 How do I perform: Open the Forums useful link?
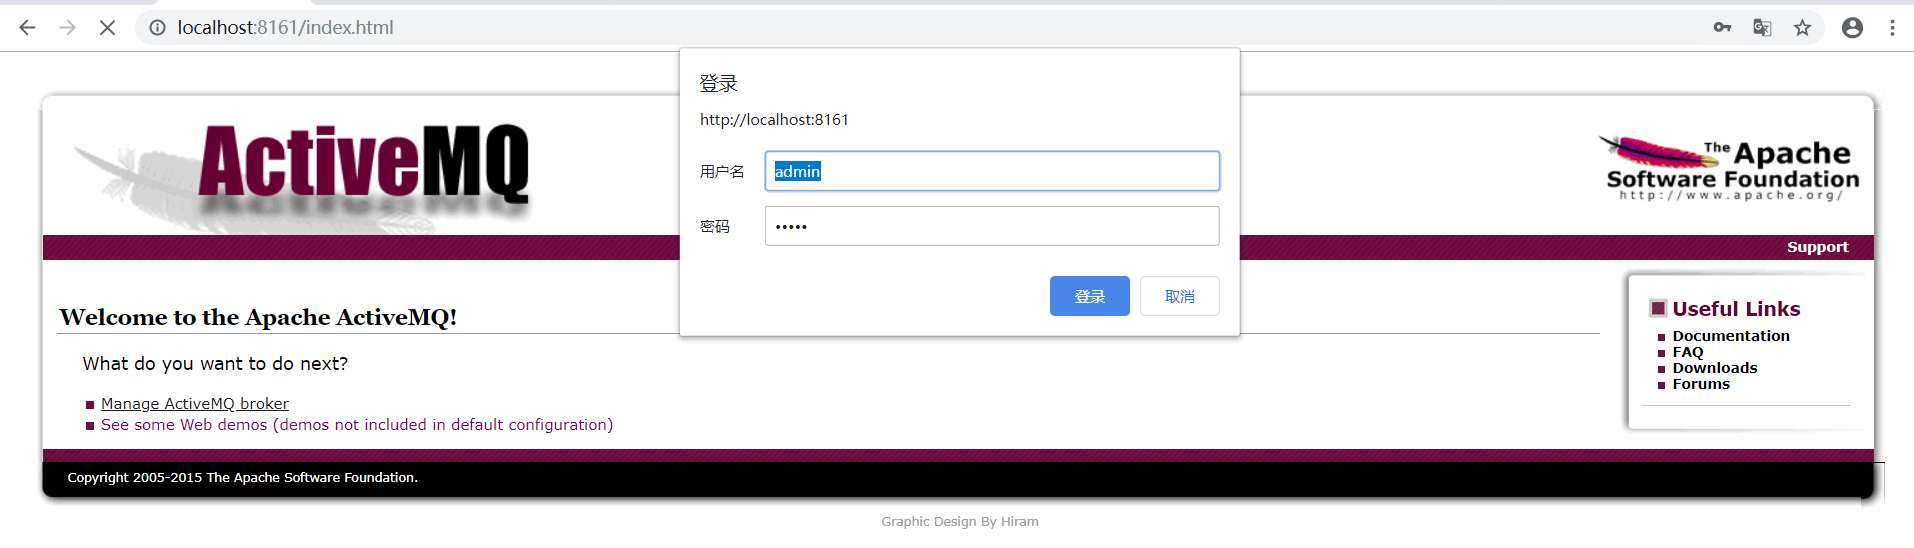pos(1701,384)
